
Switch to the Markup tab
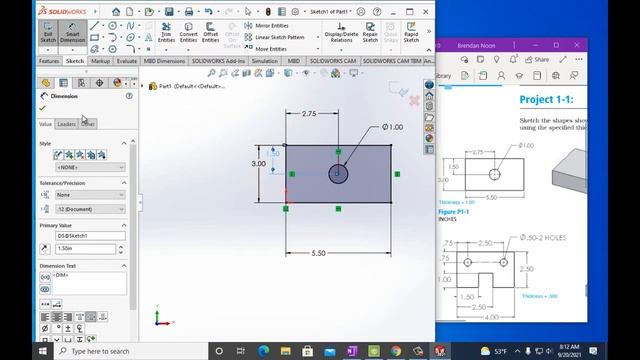[x=100, y=61]
